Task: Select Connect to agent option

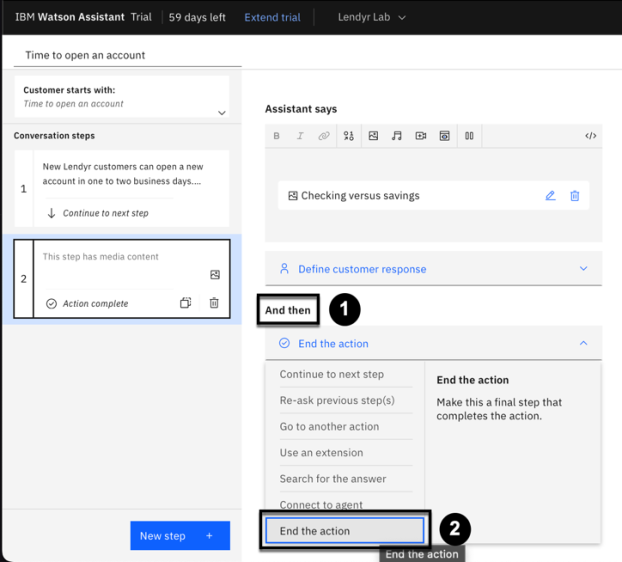Action: pyautogui.click(x=321, y=504)
